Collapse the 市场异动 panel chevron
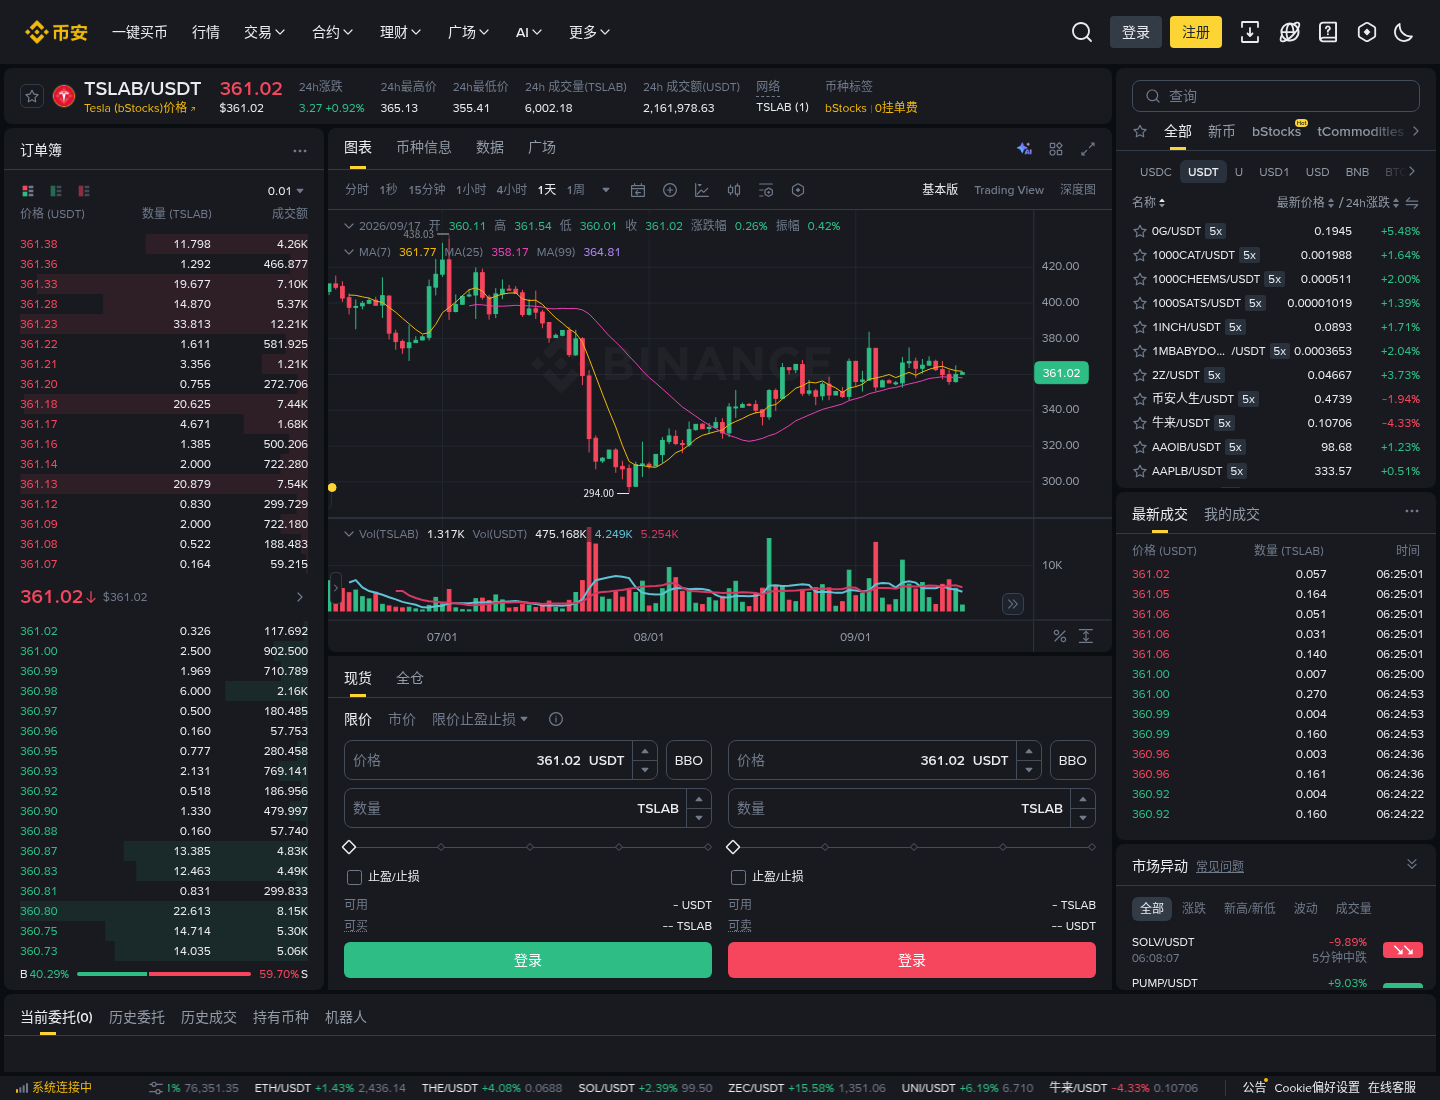Screen dimensions: 1440x1100 (1412, 864)
